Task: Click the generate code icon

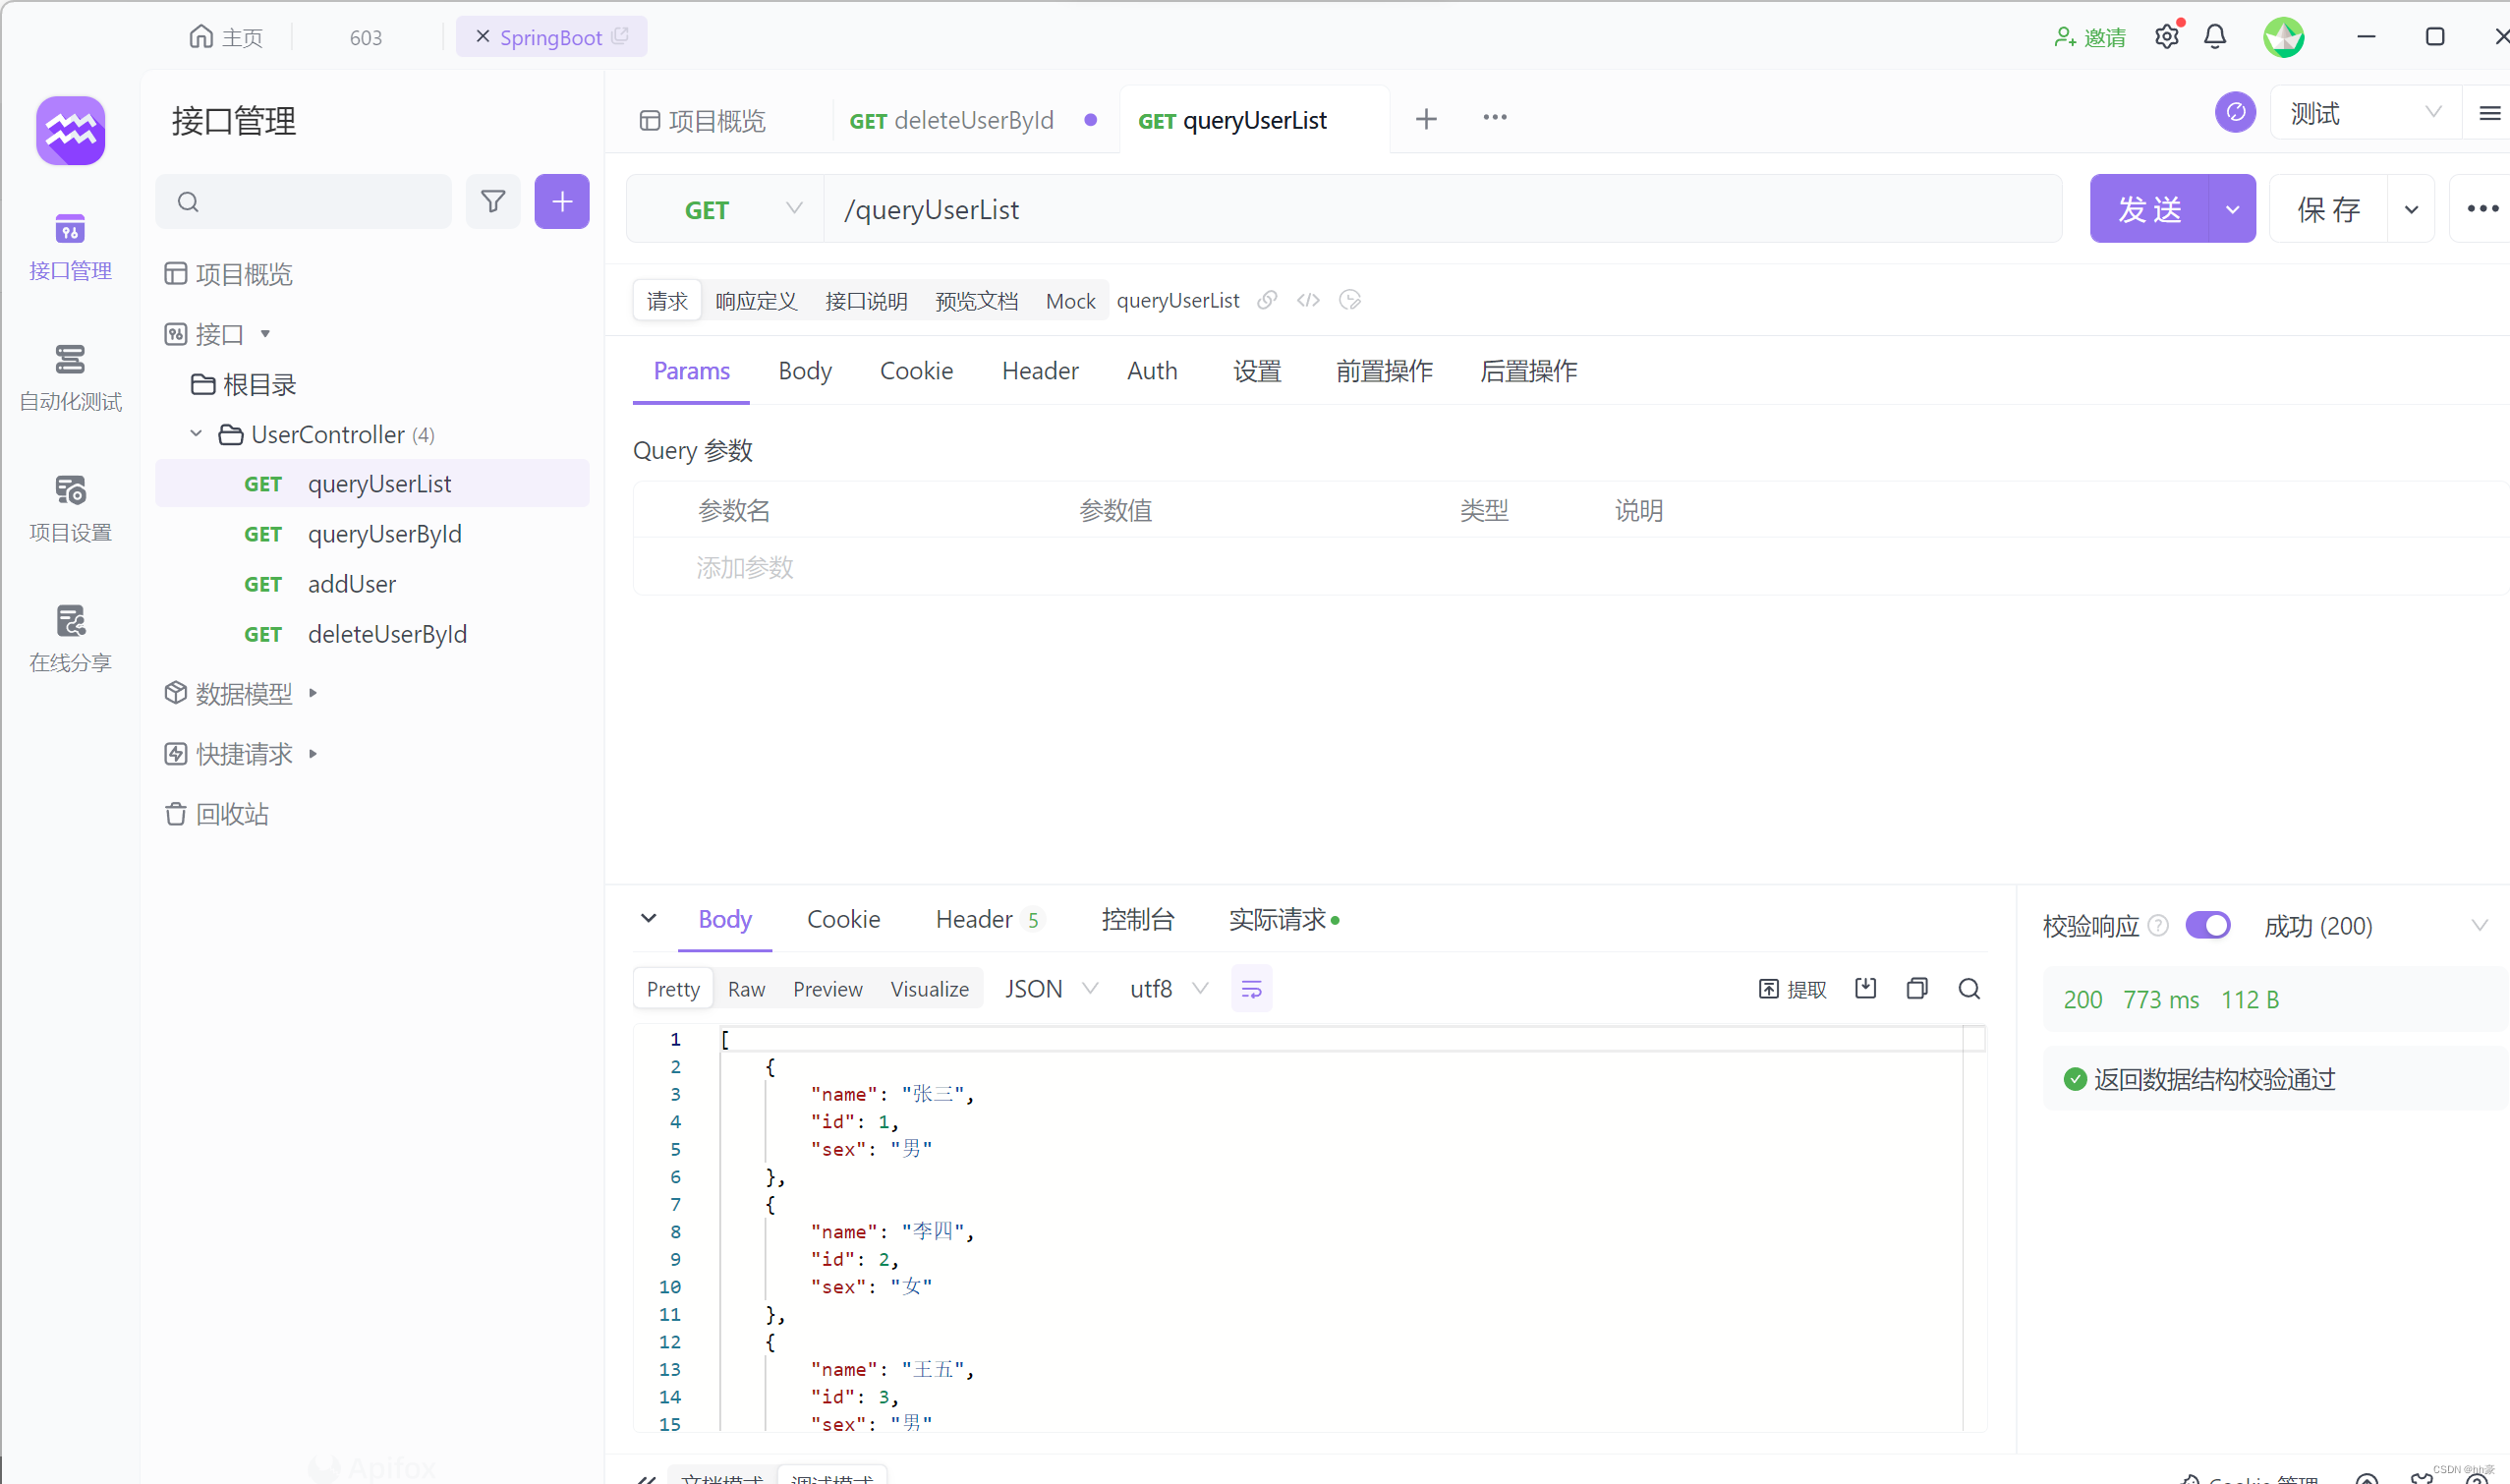Action: coord(1308,300)
